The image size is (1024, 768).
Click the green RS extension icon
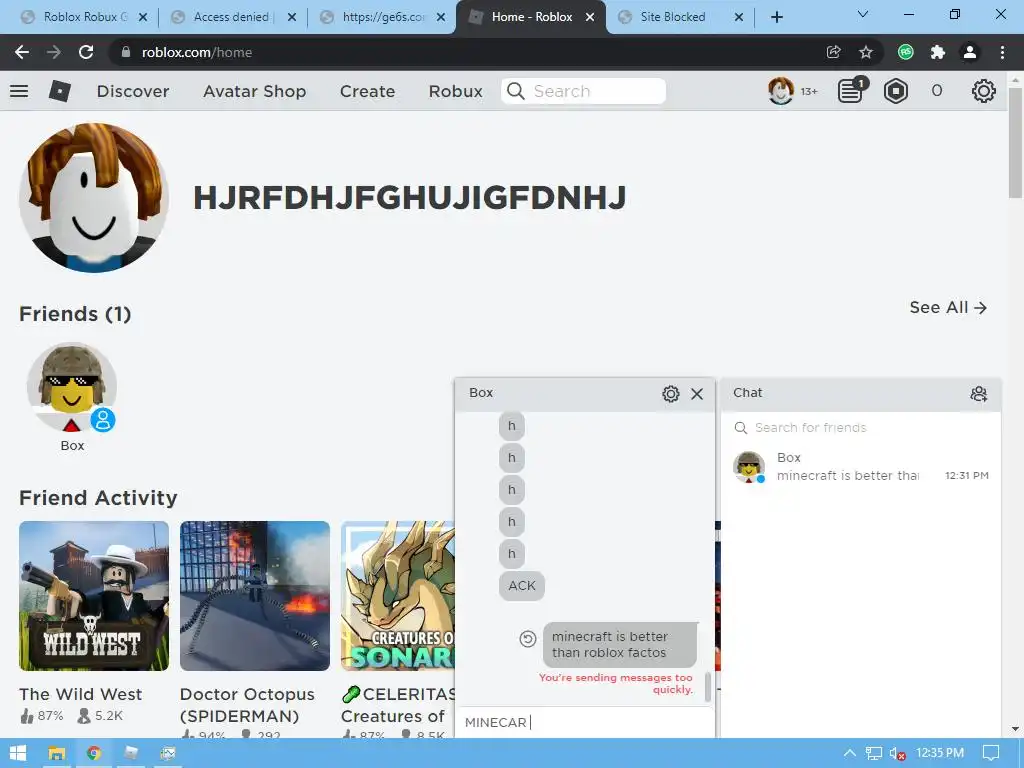905,52
